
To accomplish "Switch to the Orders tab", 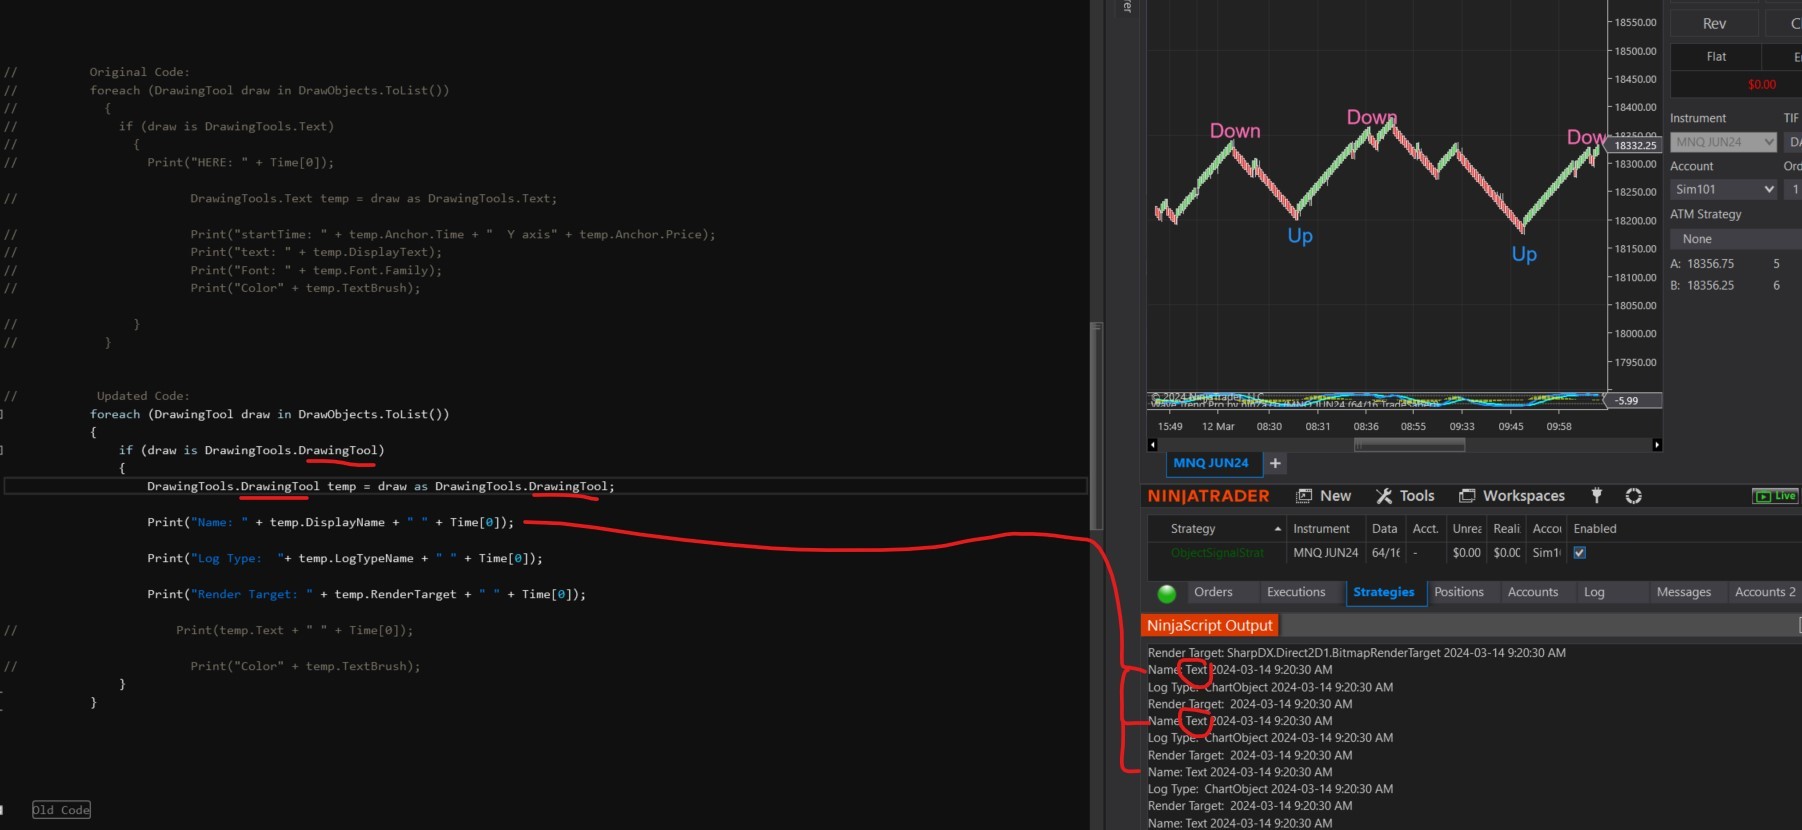I will 1213,593.
